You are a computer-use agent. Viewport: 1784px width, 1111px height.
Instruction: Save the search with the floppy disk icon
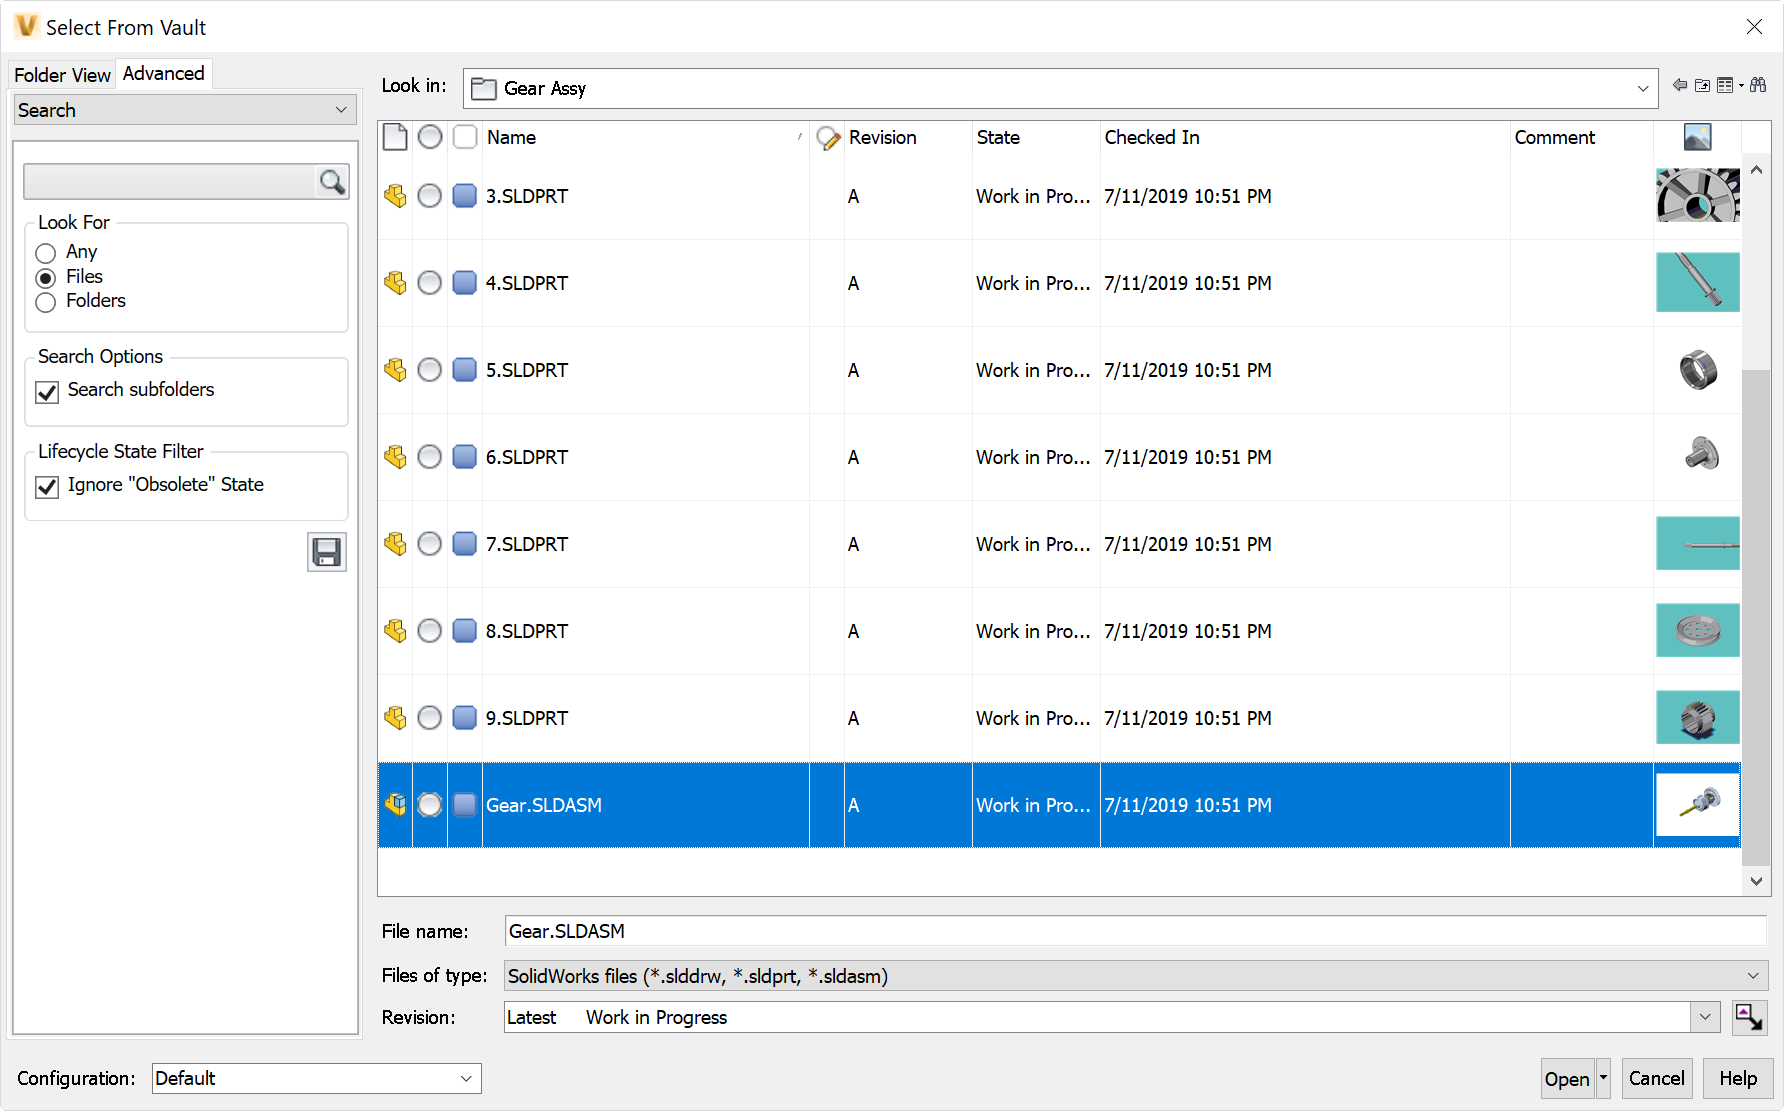click(x=327, y=552)
